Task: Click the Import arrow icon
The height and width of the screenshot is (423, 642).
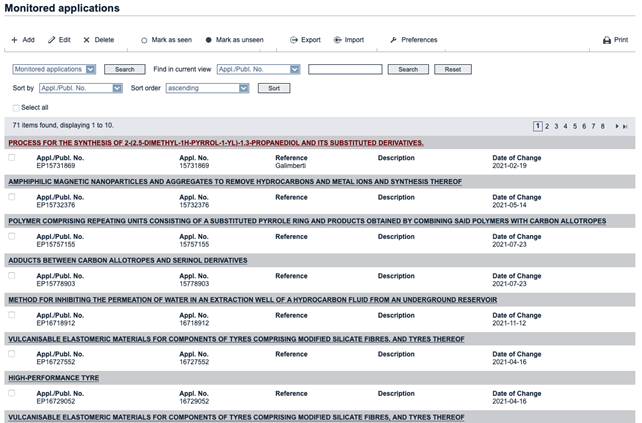Action: [x=338, y=40]
